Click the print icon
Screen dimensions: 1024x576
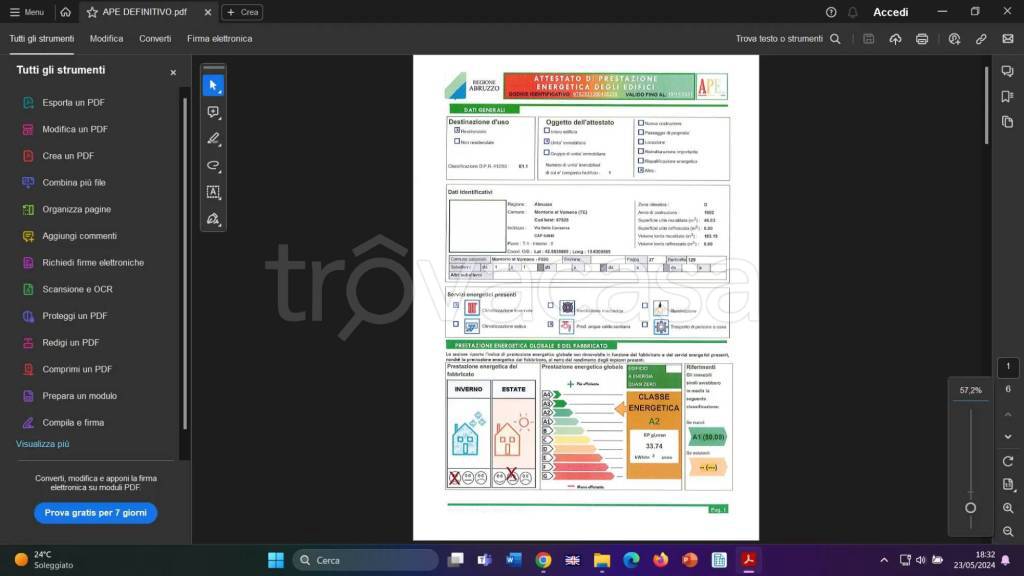922,39
